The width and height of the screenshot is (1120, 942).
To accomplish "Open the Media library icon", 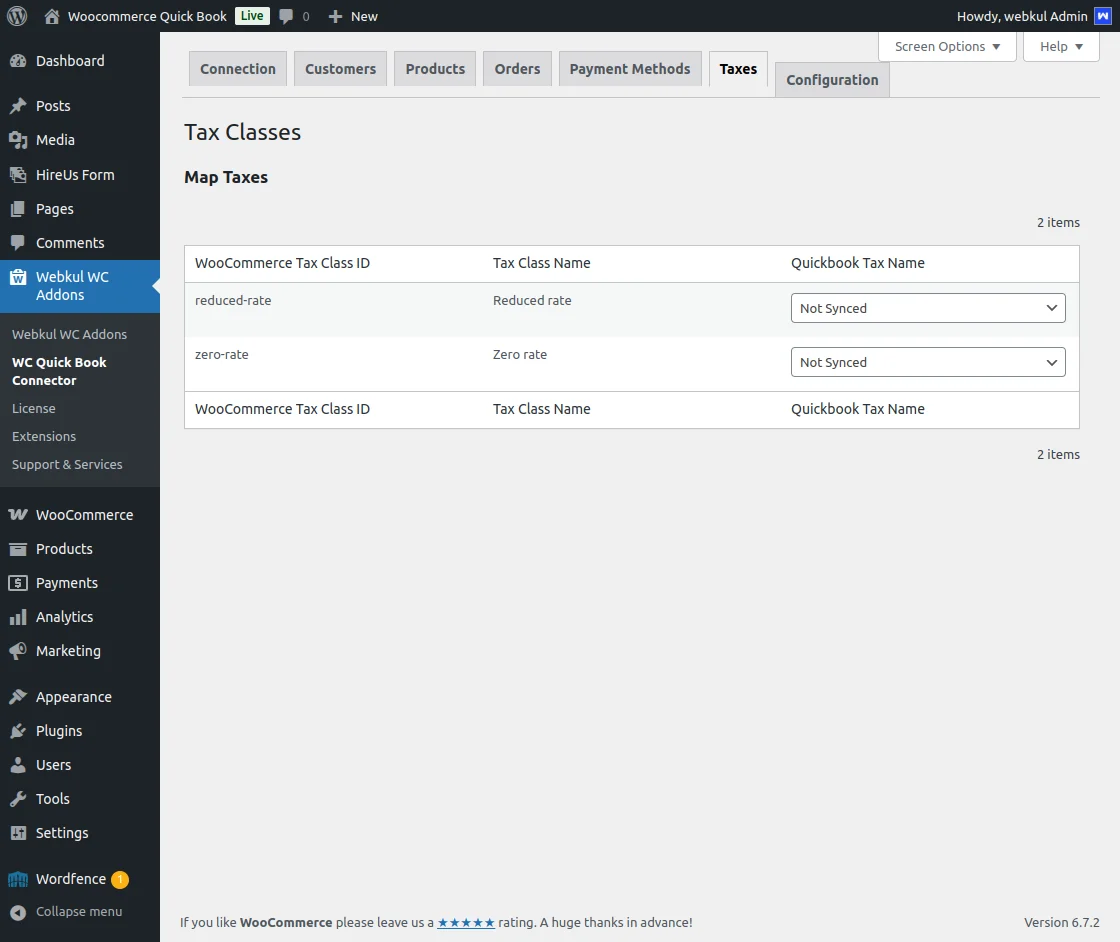I will (x=21, y=140).
